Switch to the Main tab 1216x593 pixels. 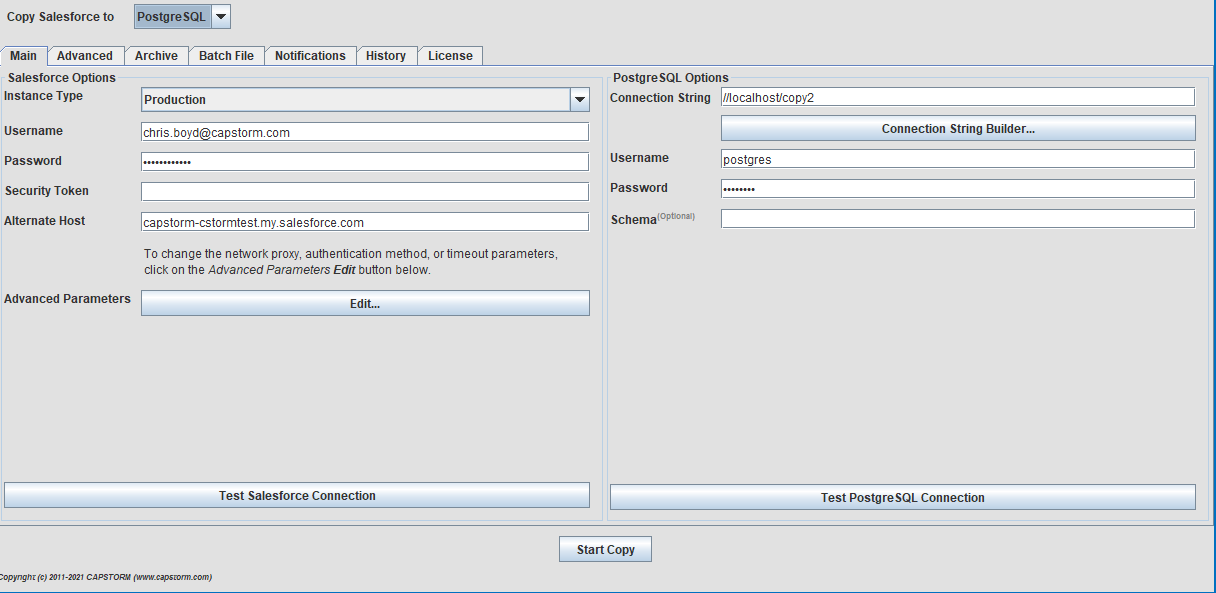pyautogui.click(x=23, y=56)
